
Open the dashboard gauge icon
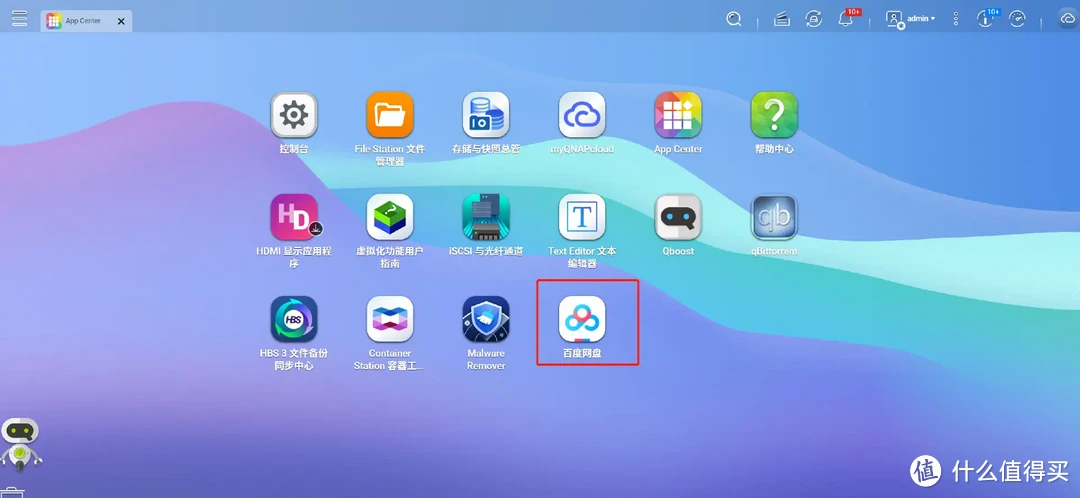(x=1017, y=19)
